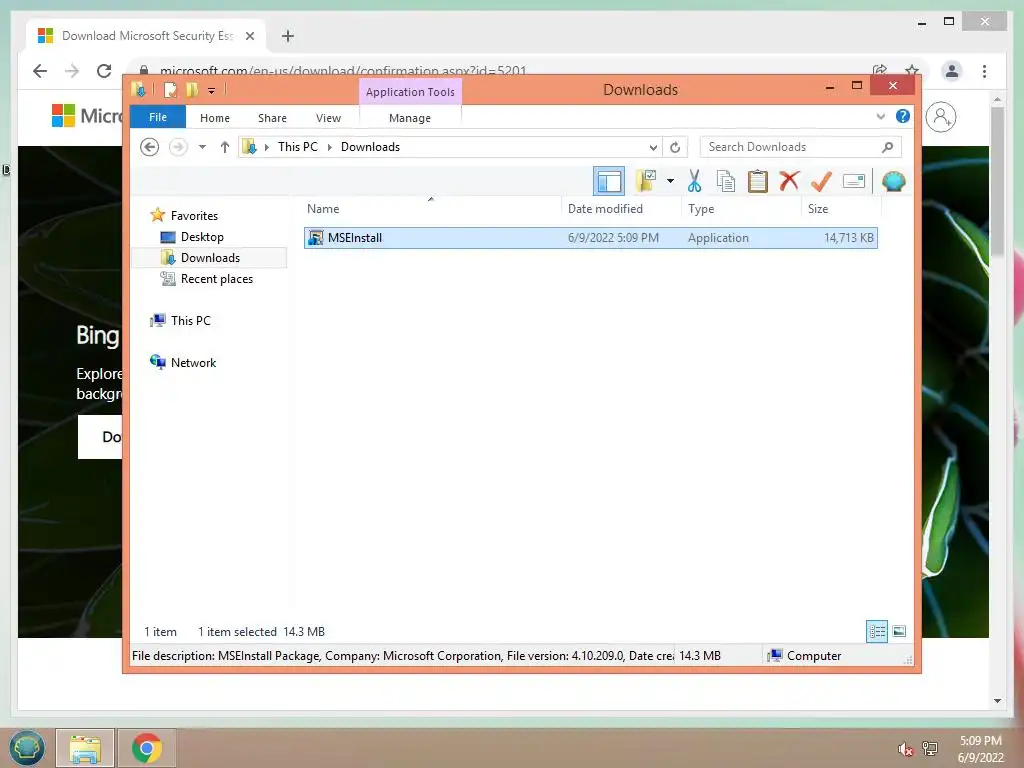
Task: Expand the ribbon with the chevron
Action: pos(880,116)
